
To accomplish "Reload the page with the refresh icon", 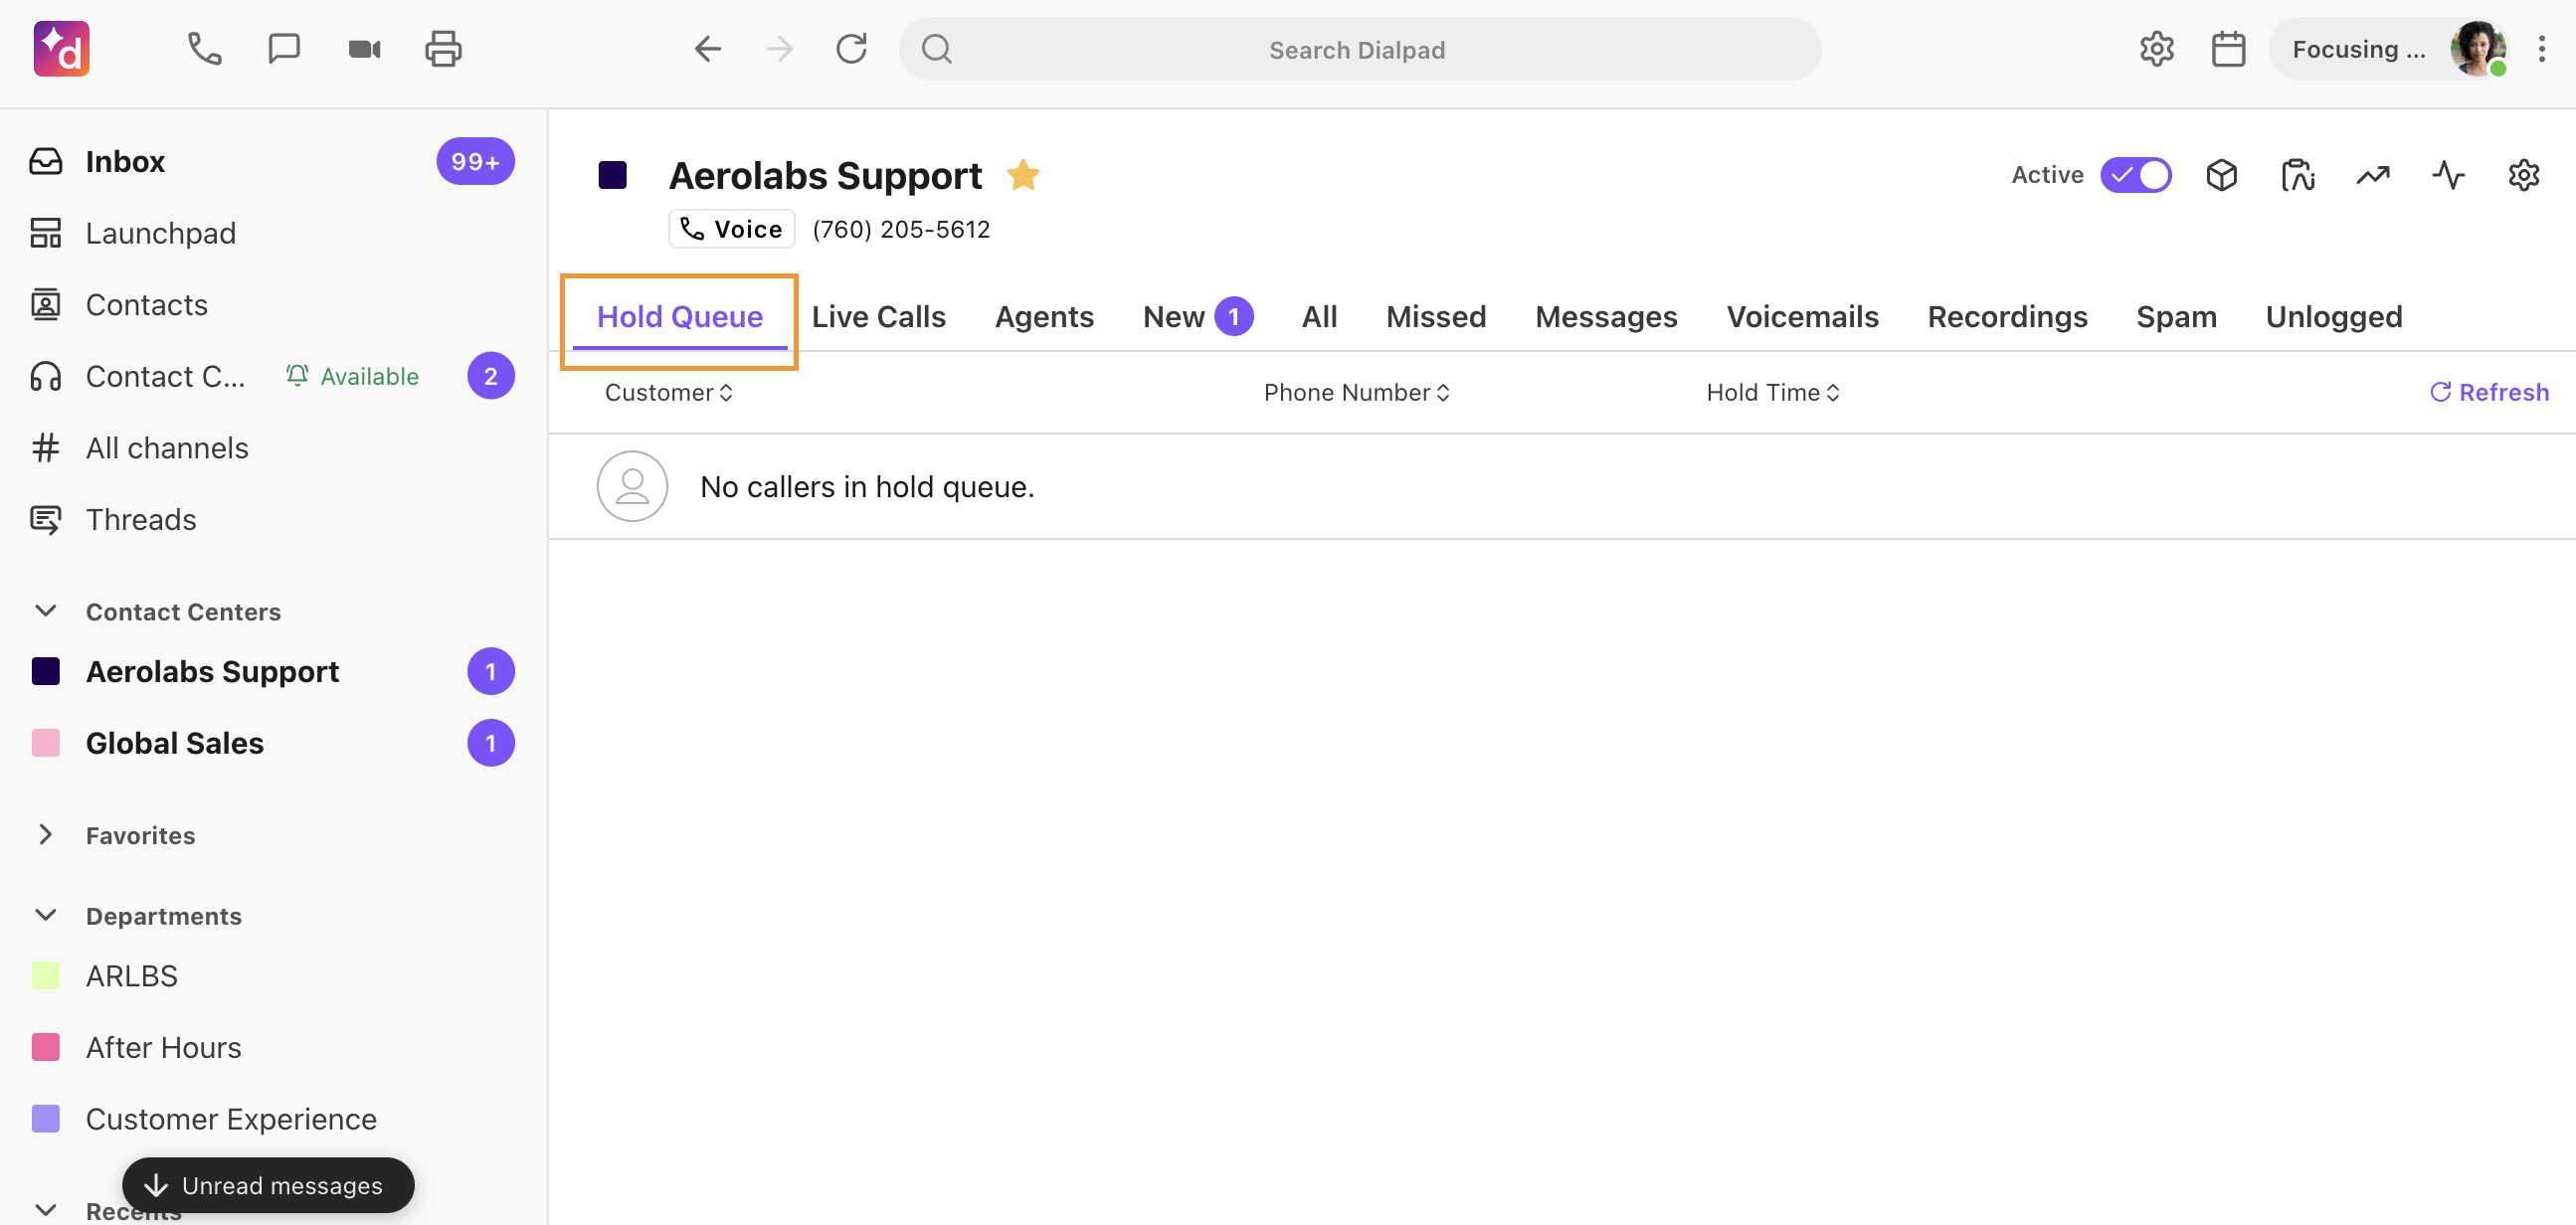I will tap(851, 49).
